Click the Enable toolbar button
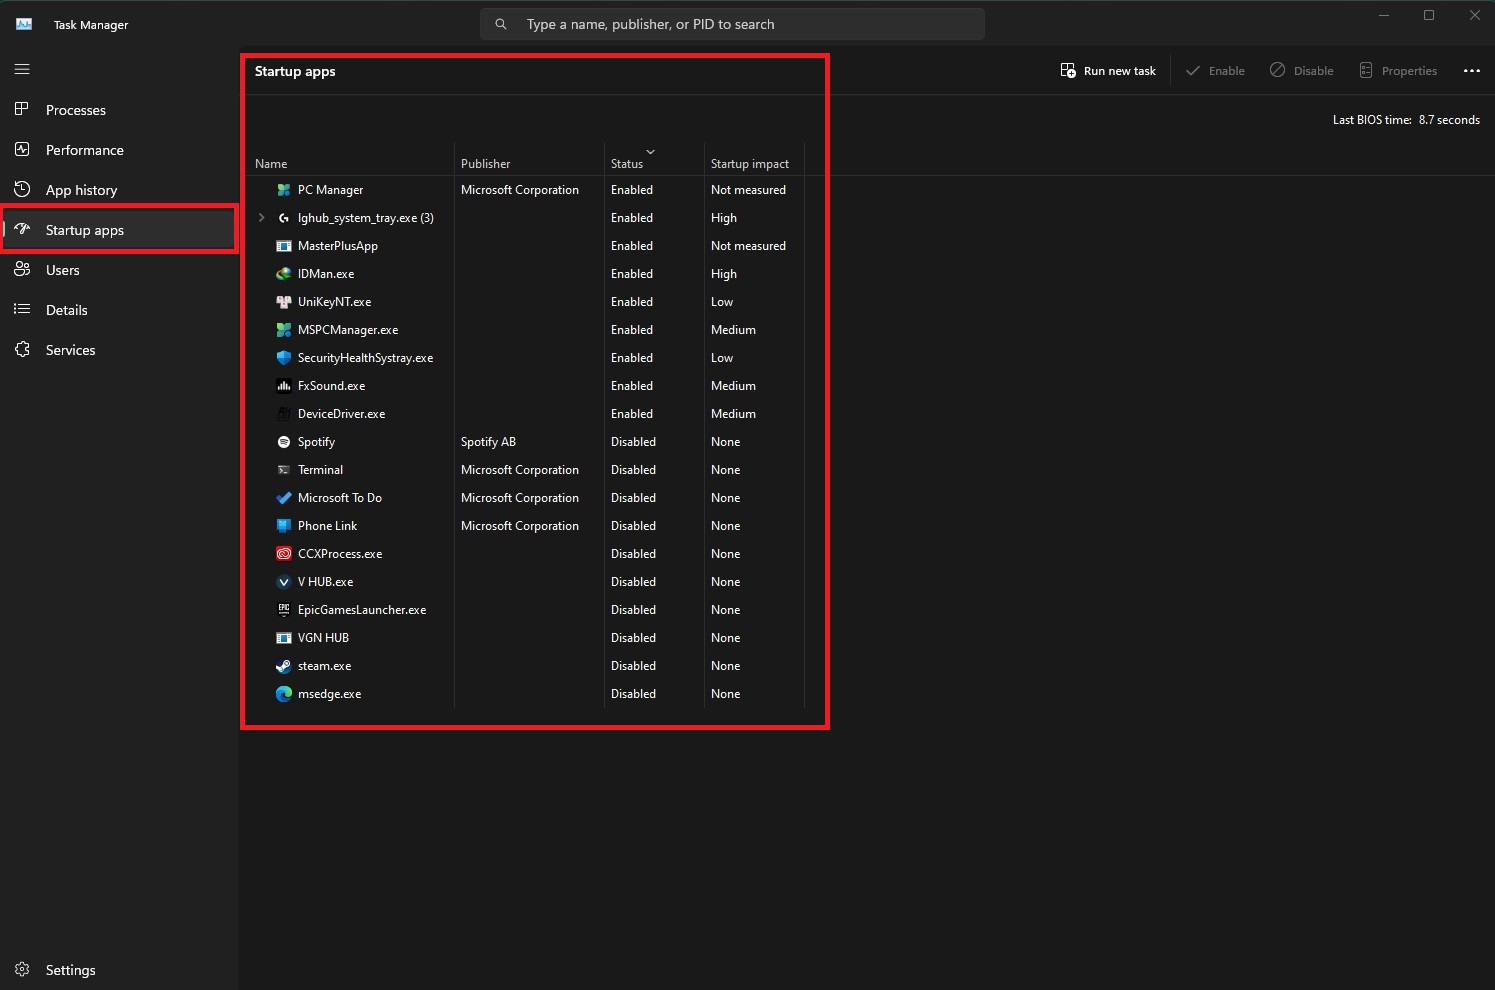Screen dimensions: 1495x990 [1215, 71]
